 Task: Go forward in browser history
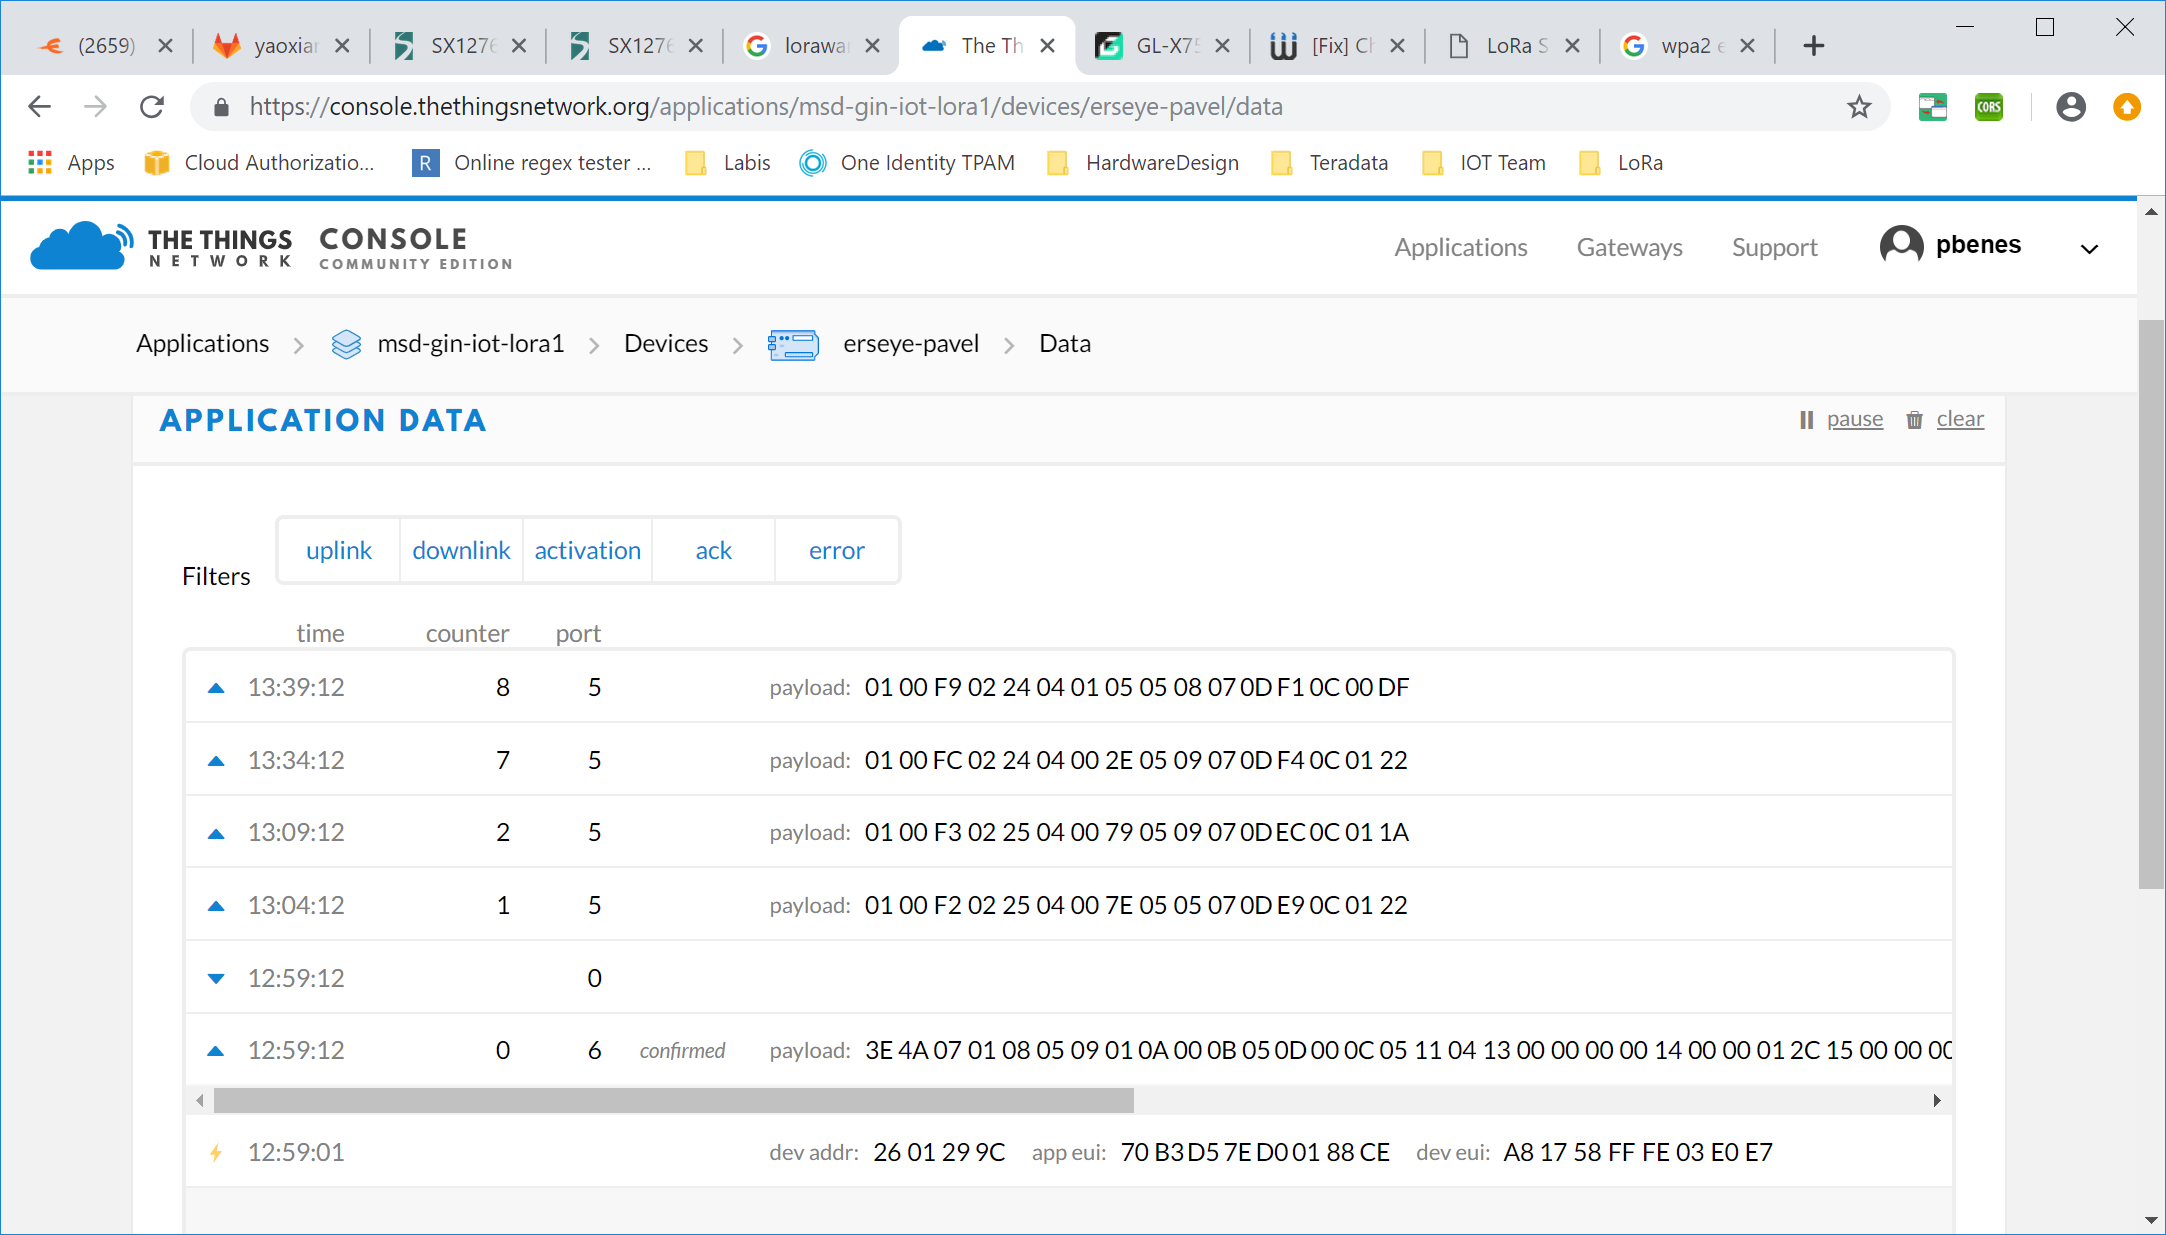point(95,106)
